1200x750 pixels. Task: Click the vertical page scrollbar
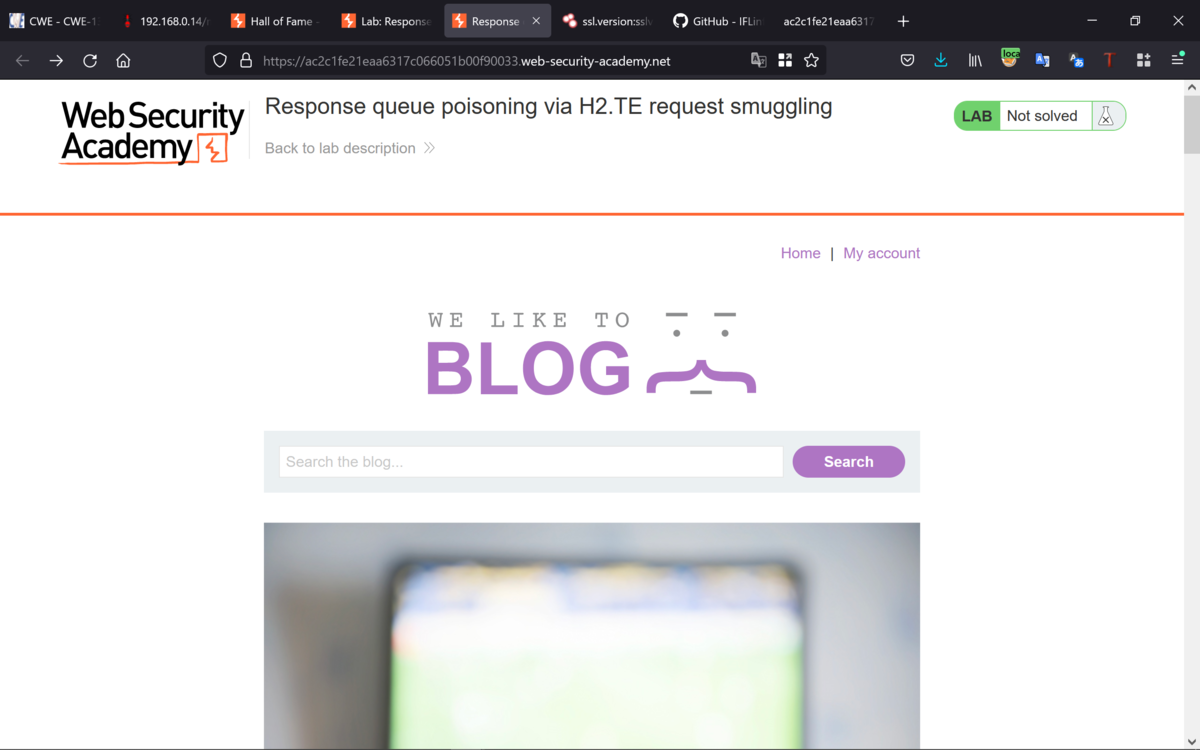tap(1191, 415)
